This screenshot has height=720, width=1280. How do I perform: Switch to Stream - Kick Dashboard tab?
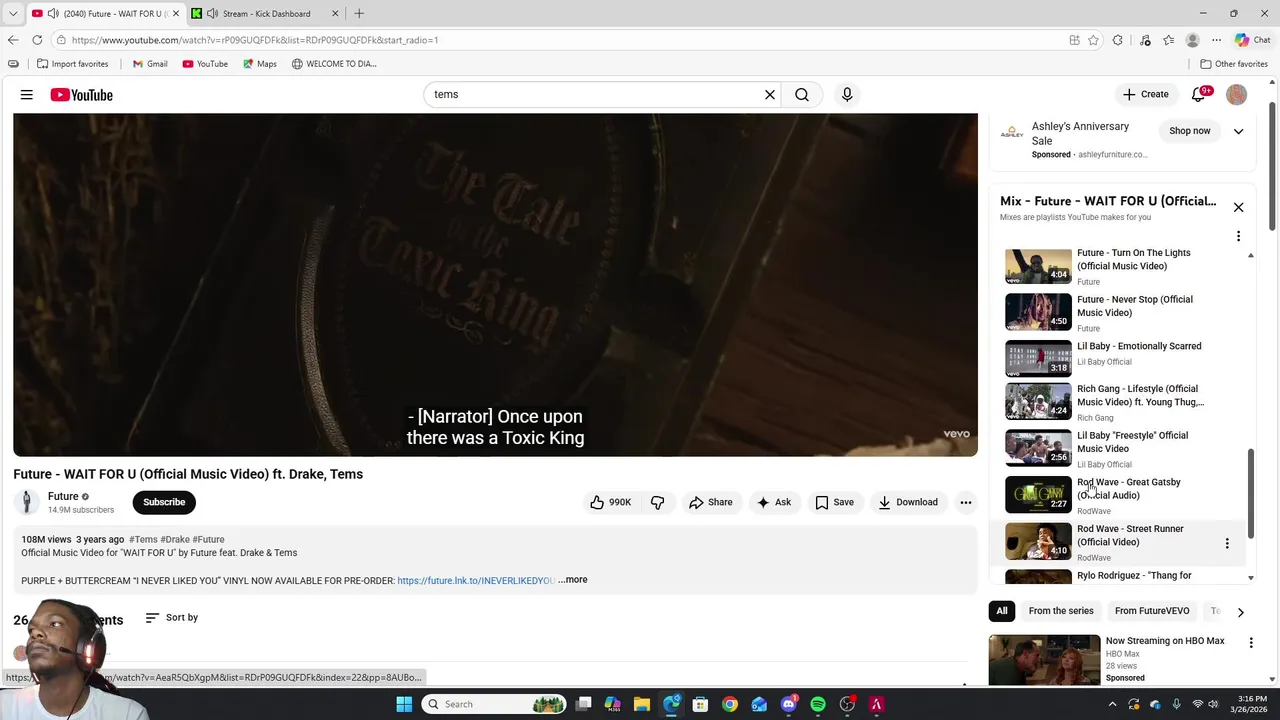pyautogui.click(x=266, y=13)
